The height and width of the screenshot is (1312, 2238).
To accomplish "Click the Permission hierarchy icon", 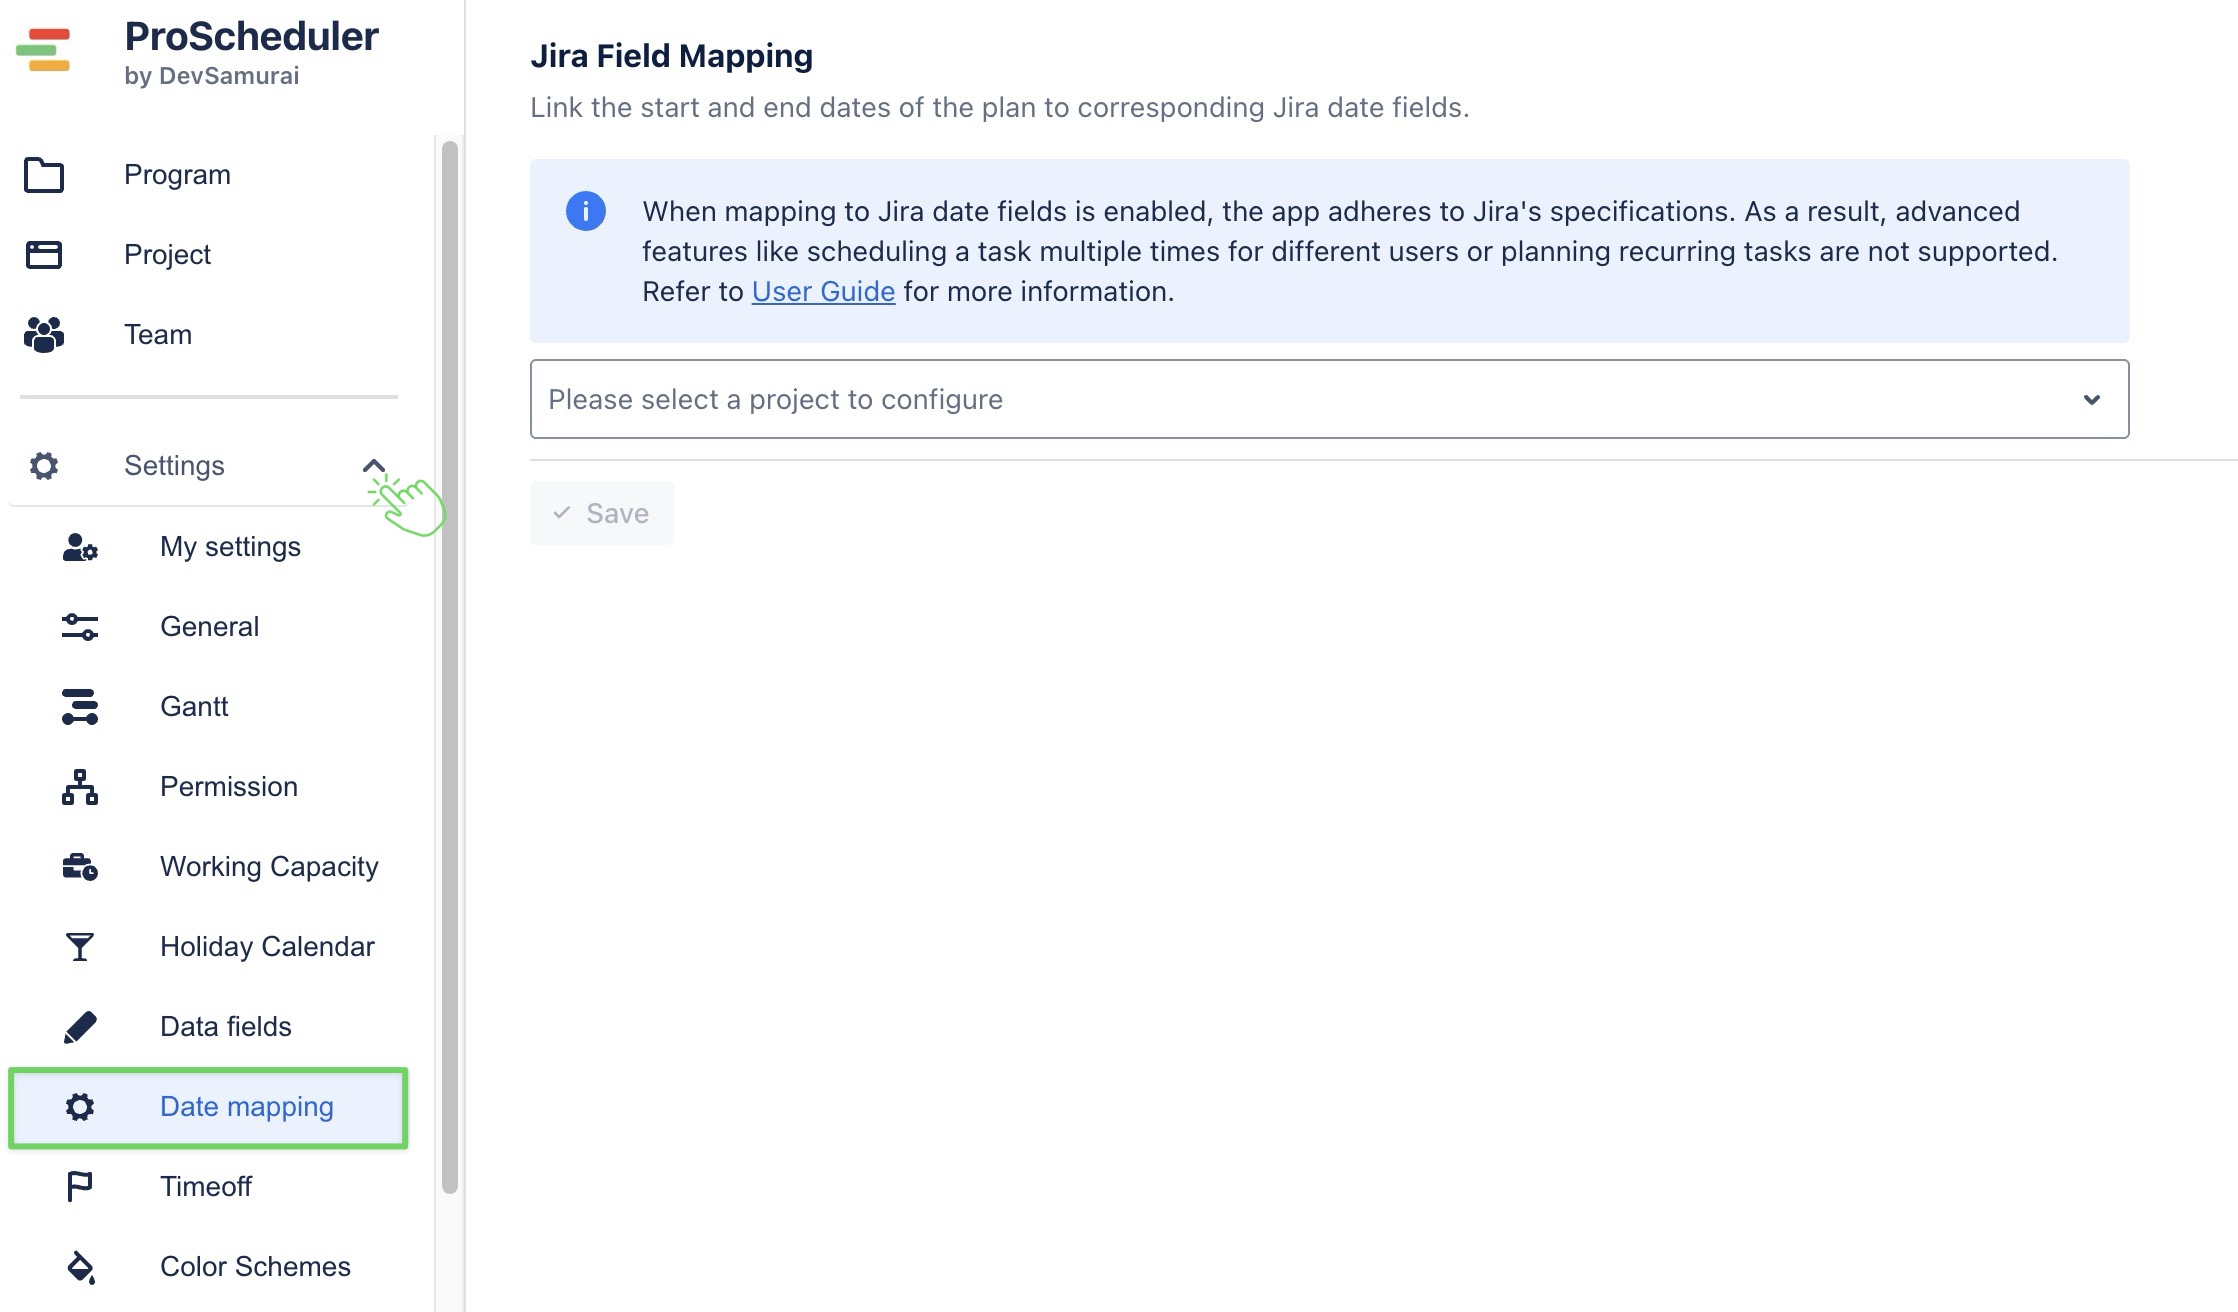I will tap(80, 787).
